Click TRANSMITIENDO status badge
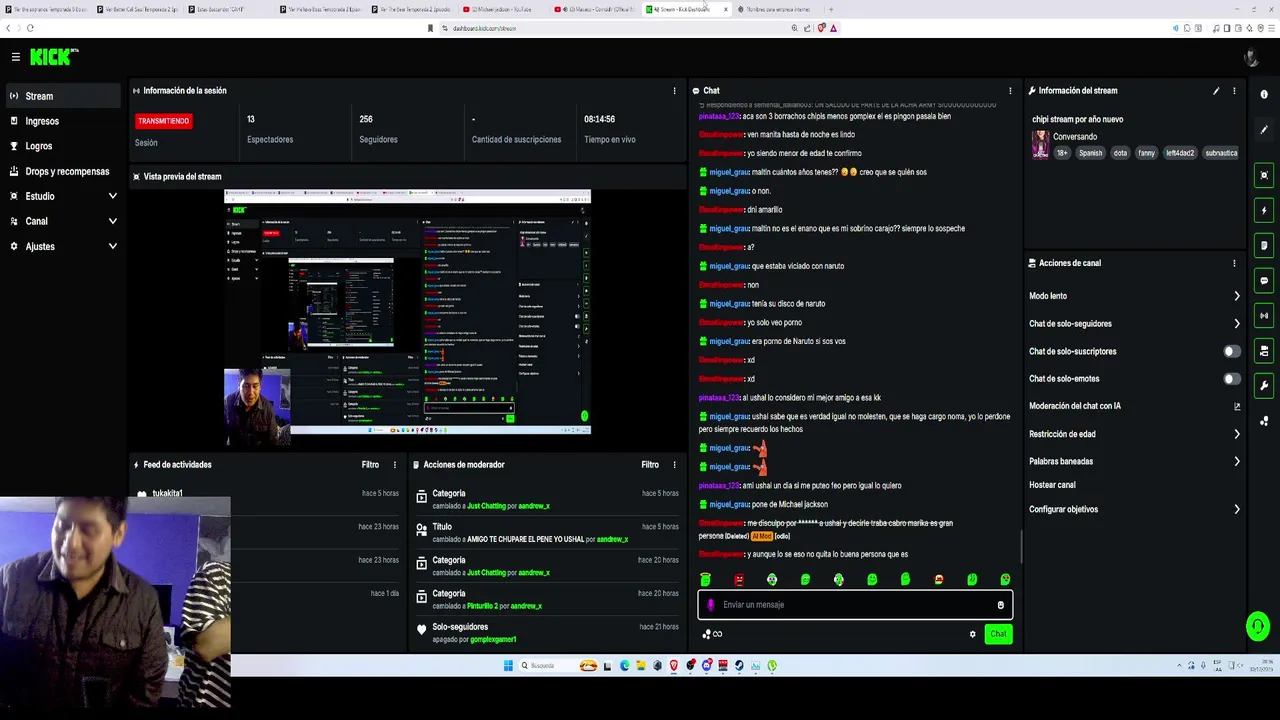The width and height of the screenshot is (1280, 720). coord(163,121)
